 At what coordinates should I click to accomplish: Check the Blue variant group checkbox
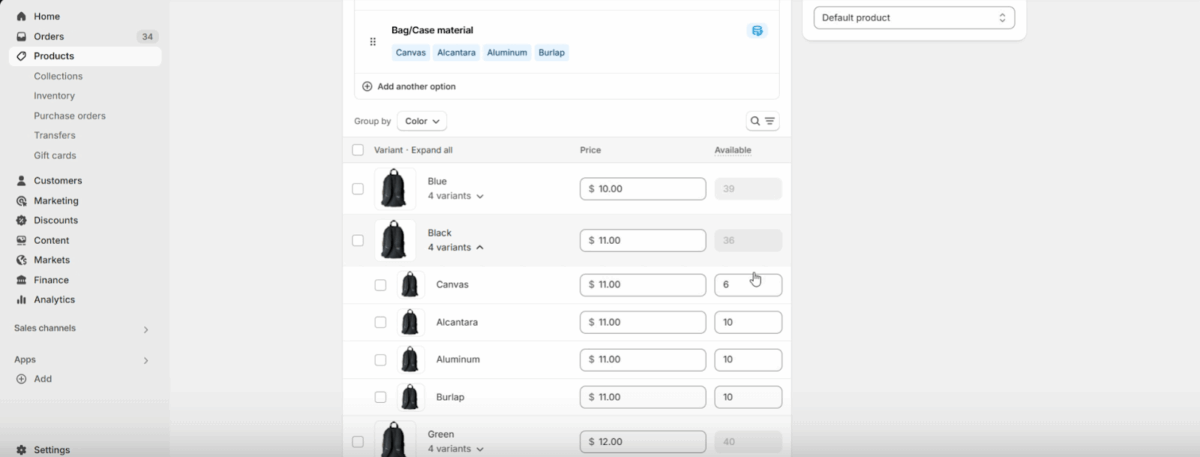point(358,189)
